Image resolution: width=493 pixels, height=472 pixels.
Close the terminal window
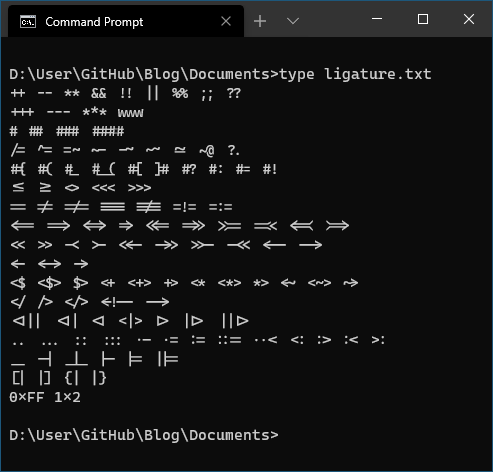point(469,19)
